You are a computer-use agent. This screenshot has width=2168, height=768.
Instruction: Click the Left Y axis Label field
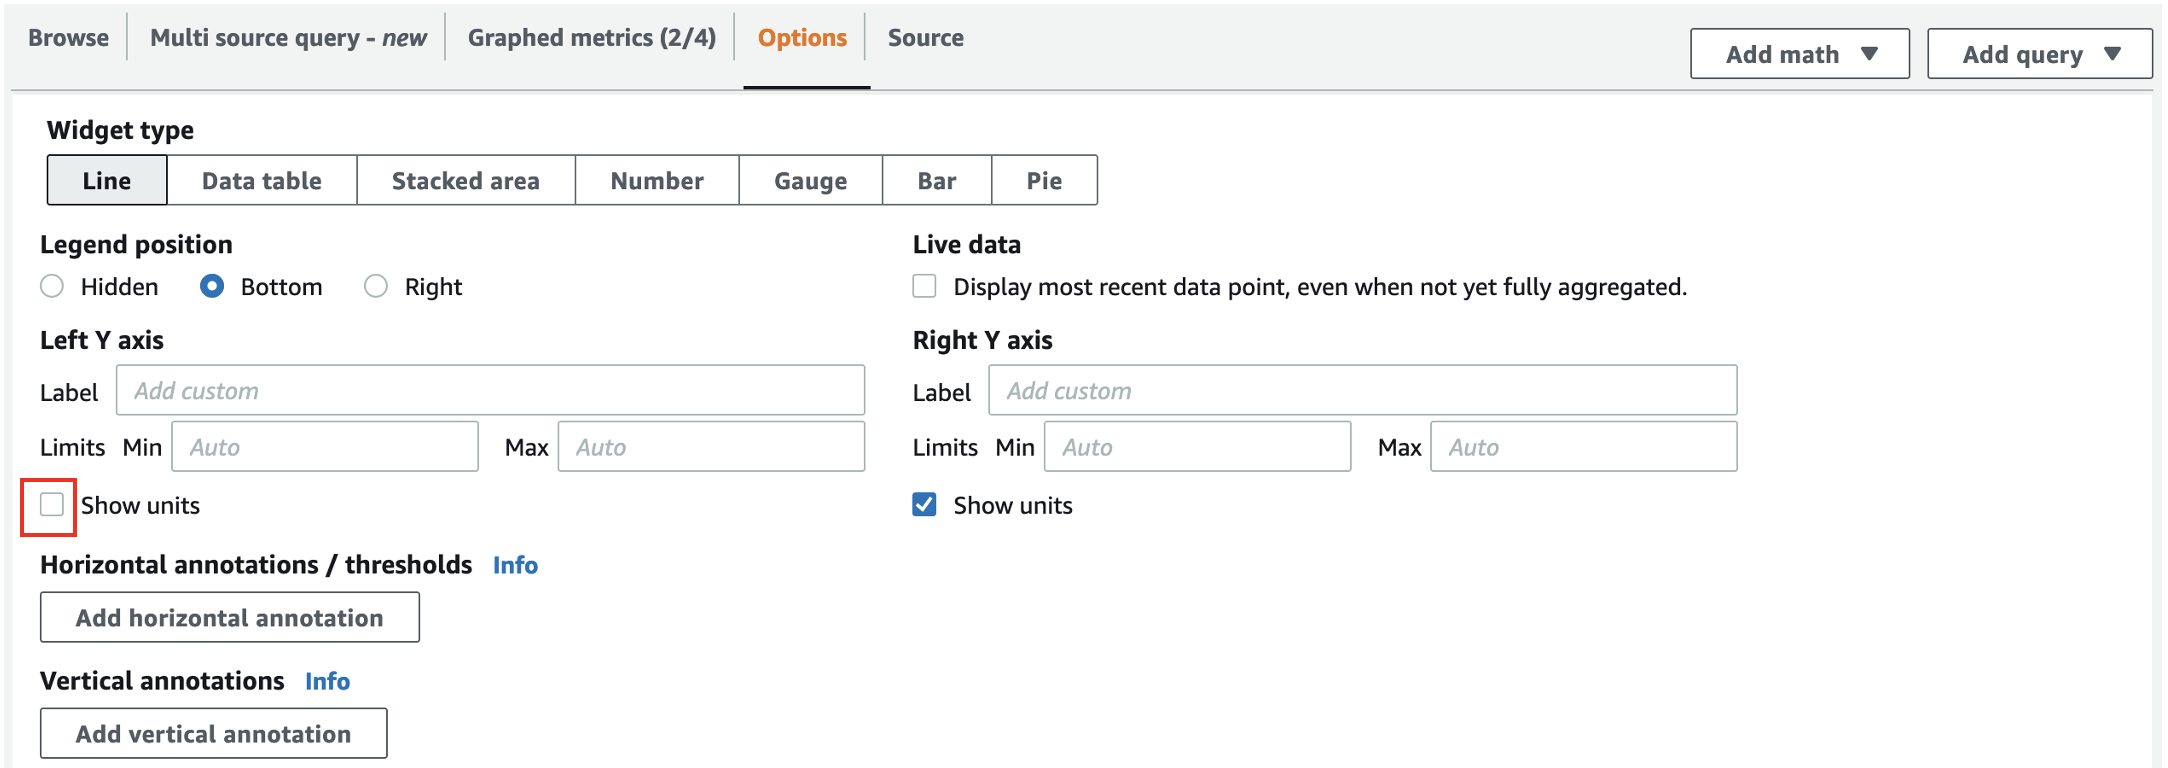tap(490, 391)
